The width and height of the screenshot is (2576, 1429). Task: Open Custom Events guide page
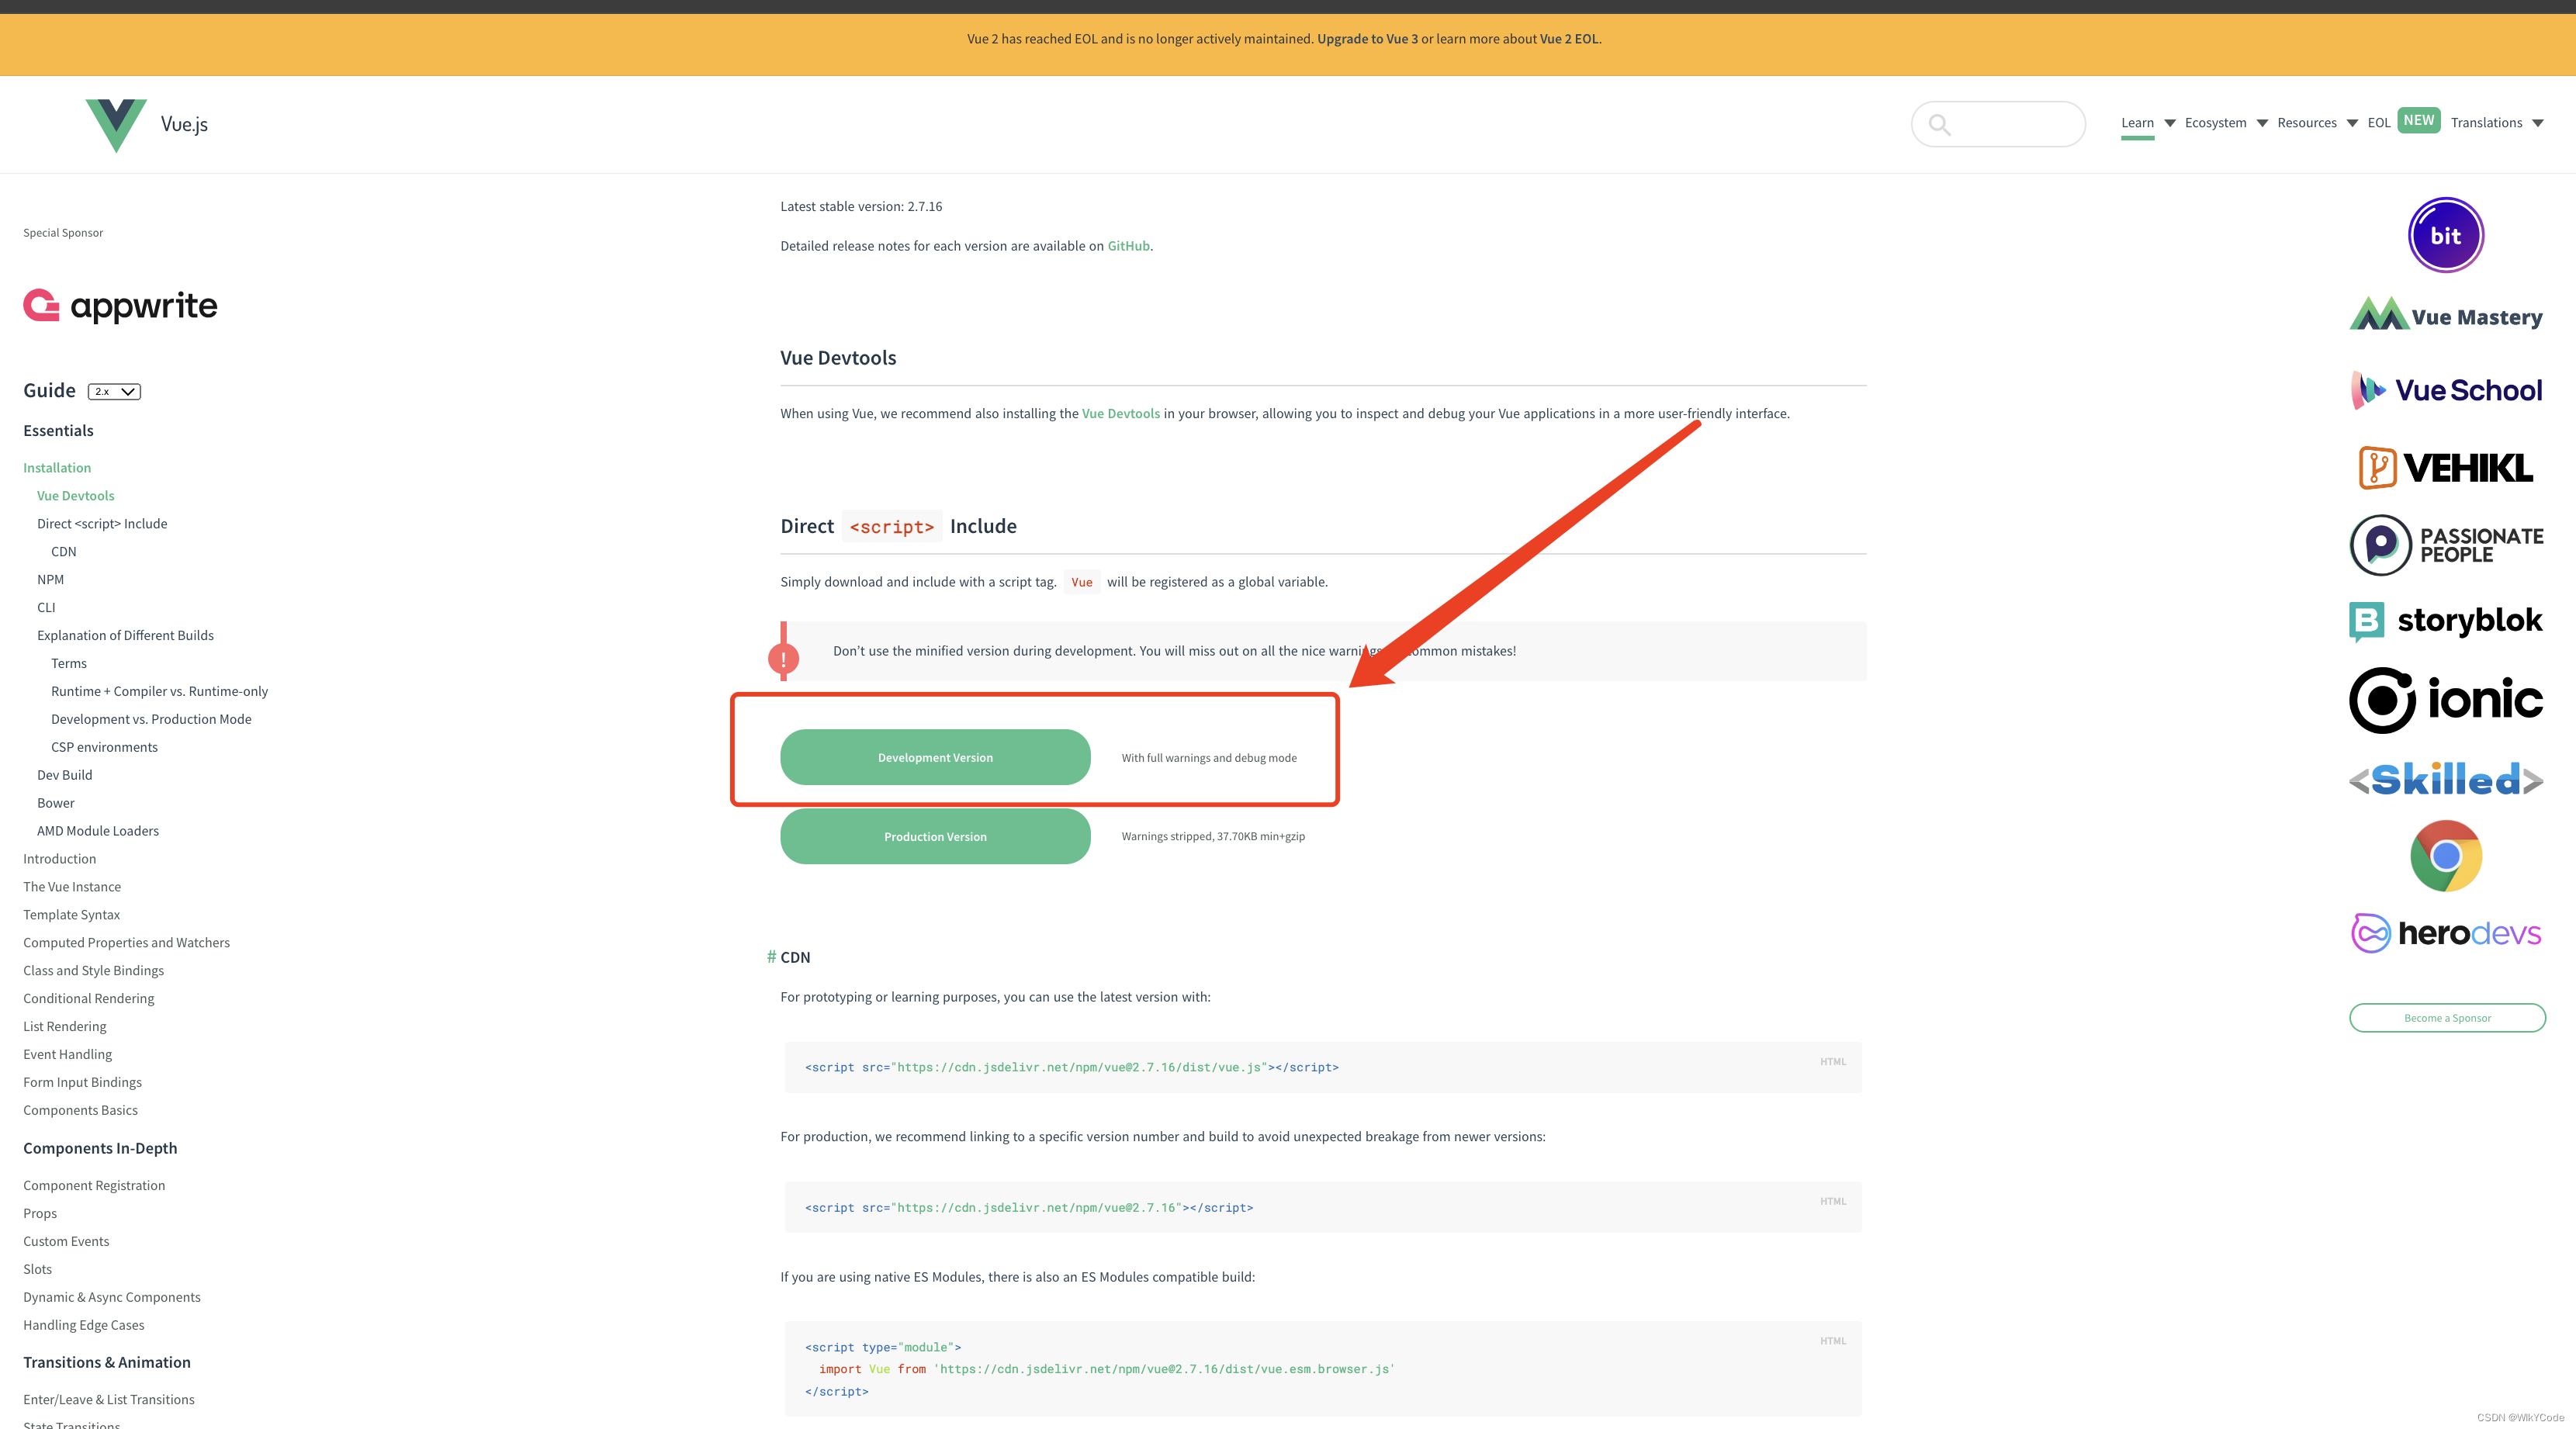66,1242
